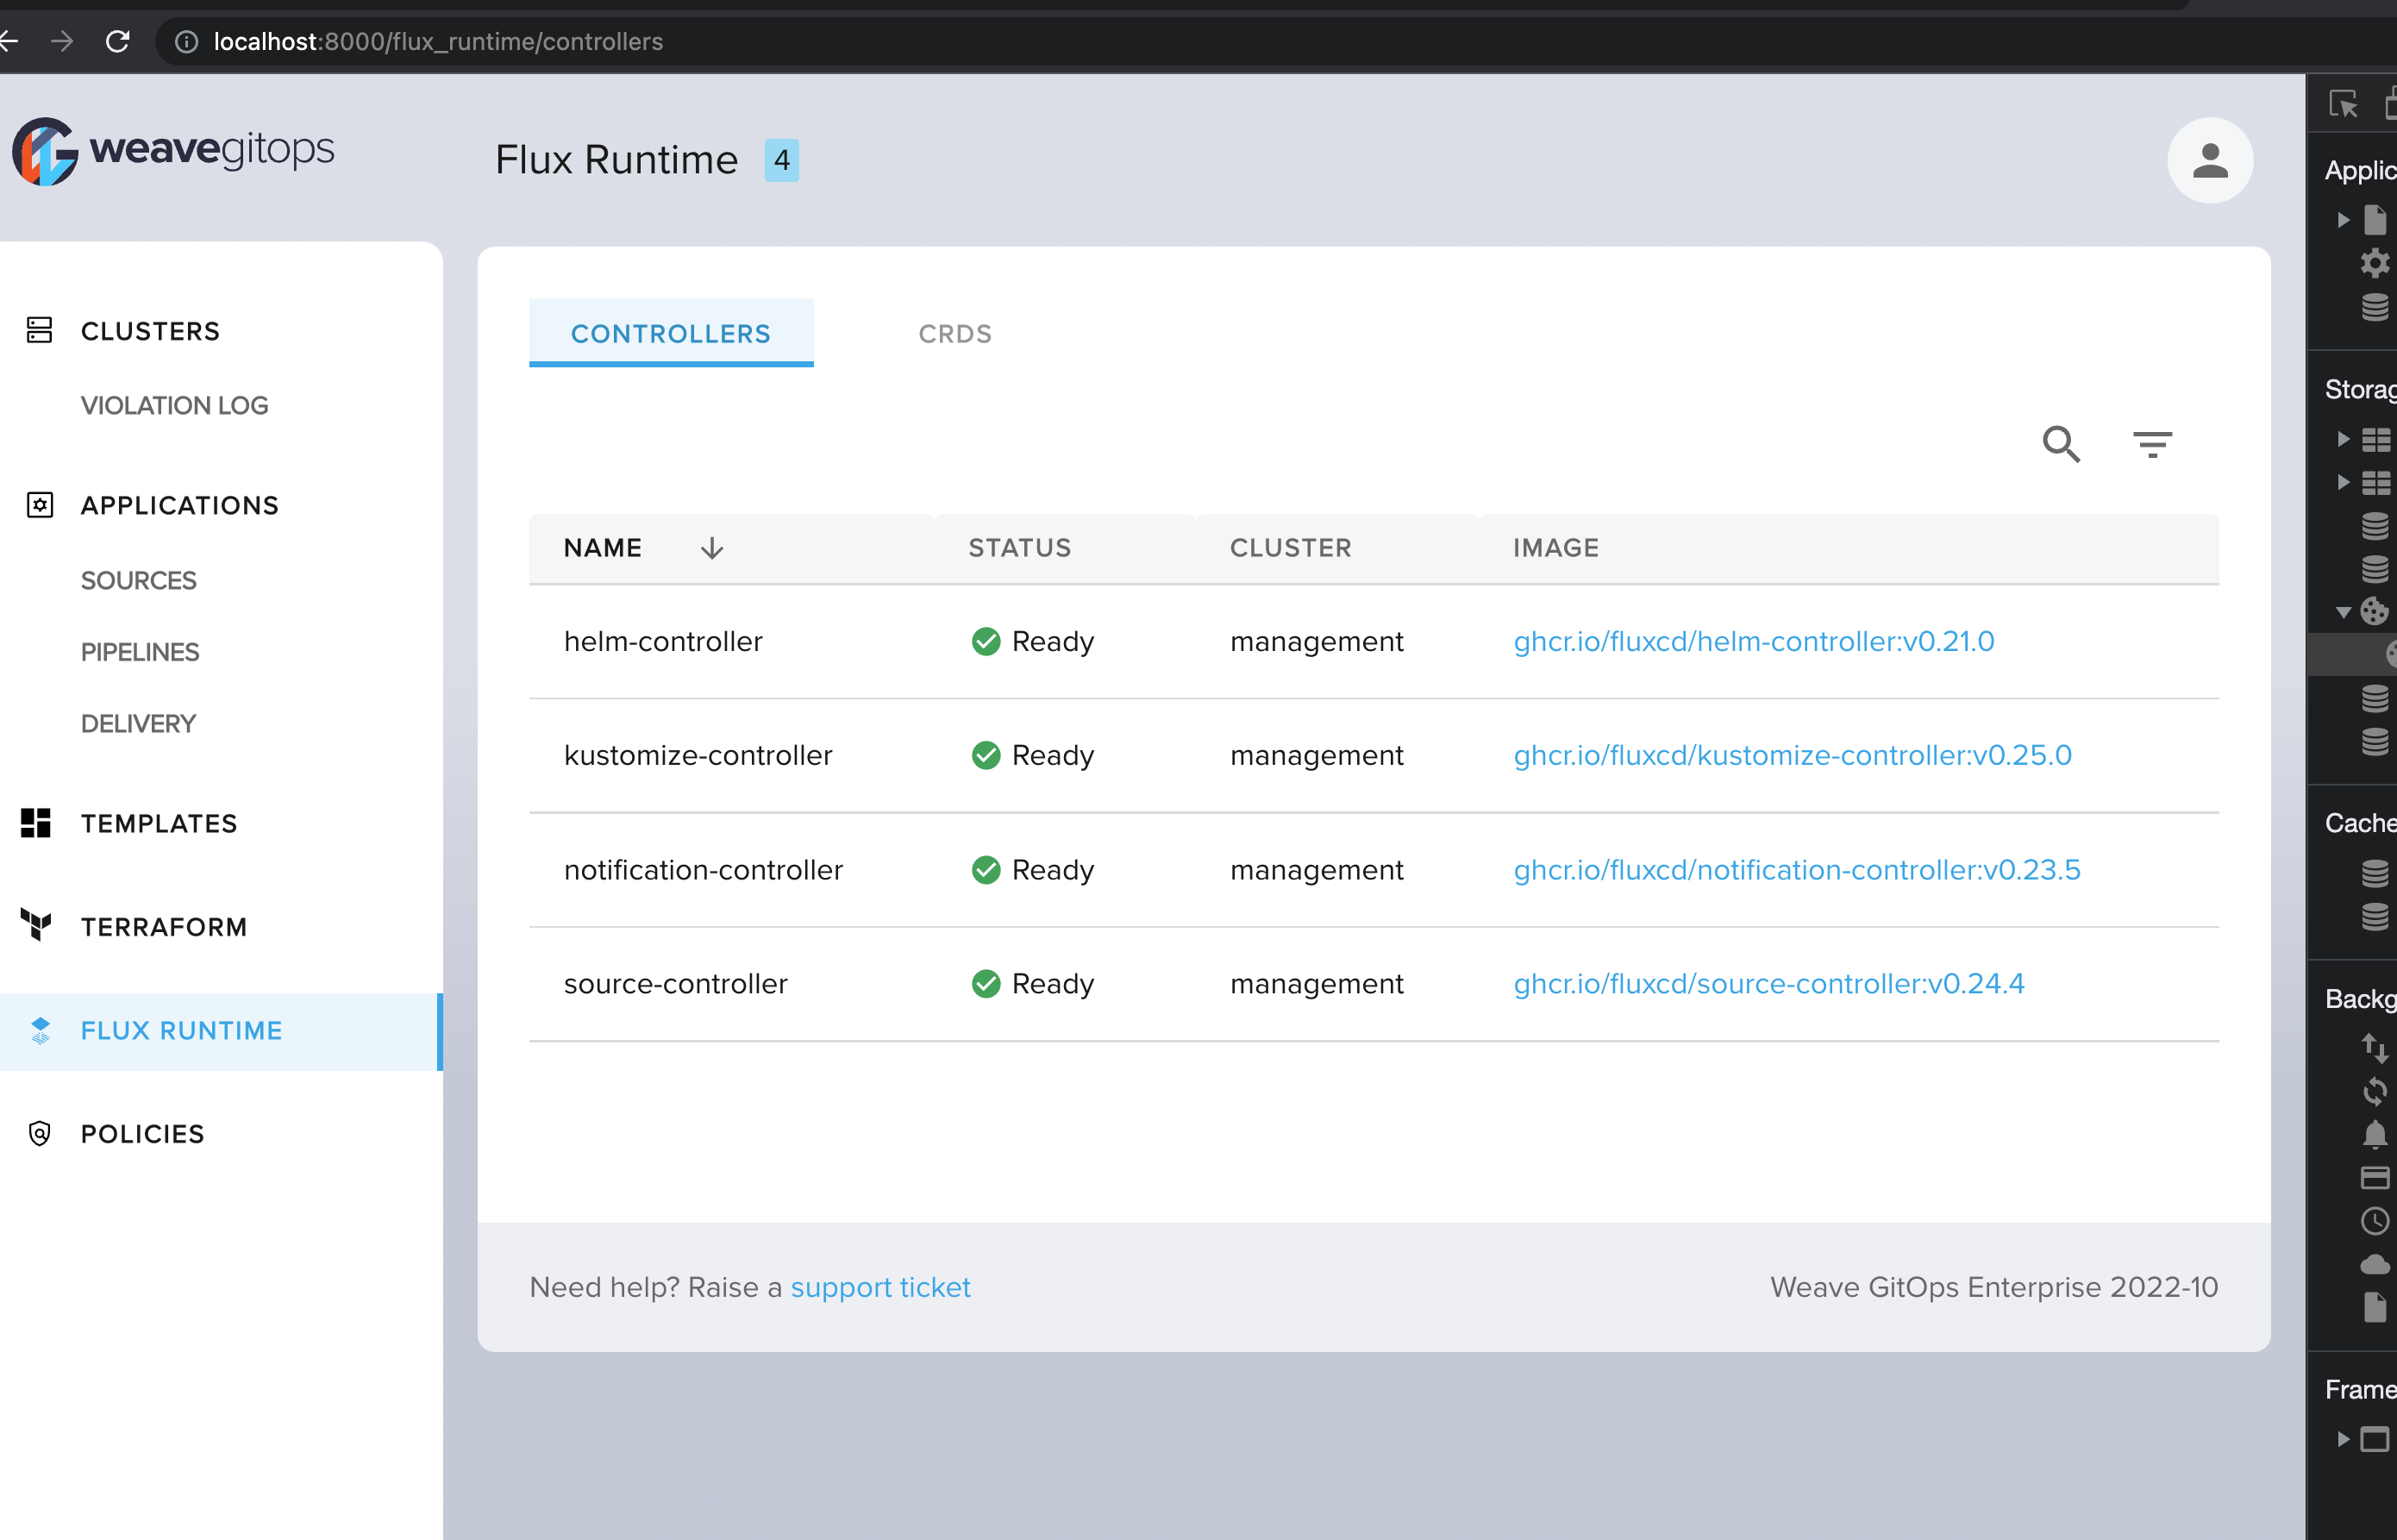The image size is (2397, 1540).
Task: Click the Image column header
Action: coord(1555,548)
